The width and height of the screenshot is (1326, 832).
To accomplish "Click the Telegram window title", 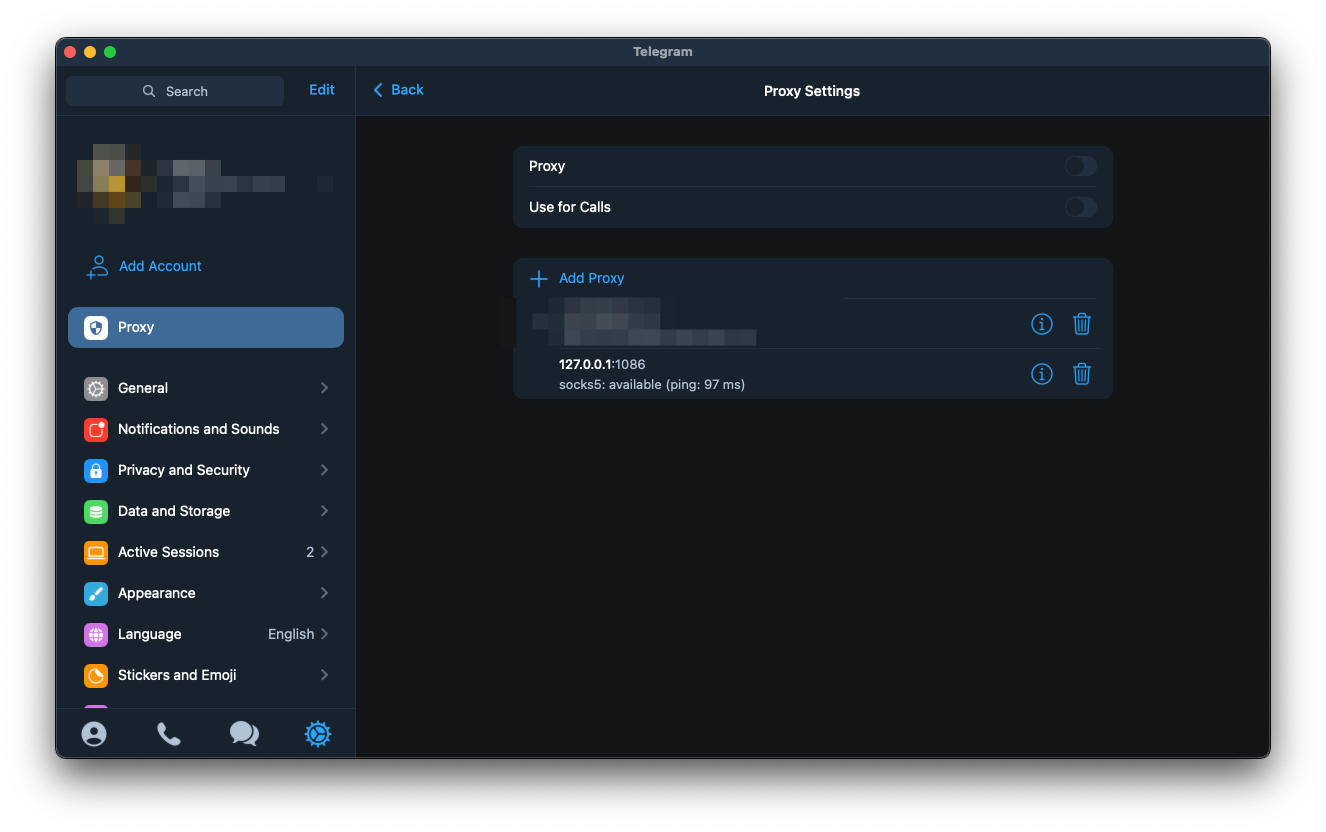I will point(663,52).
